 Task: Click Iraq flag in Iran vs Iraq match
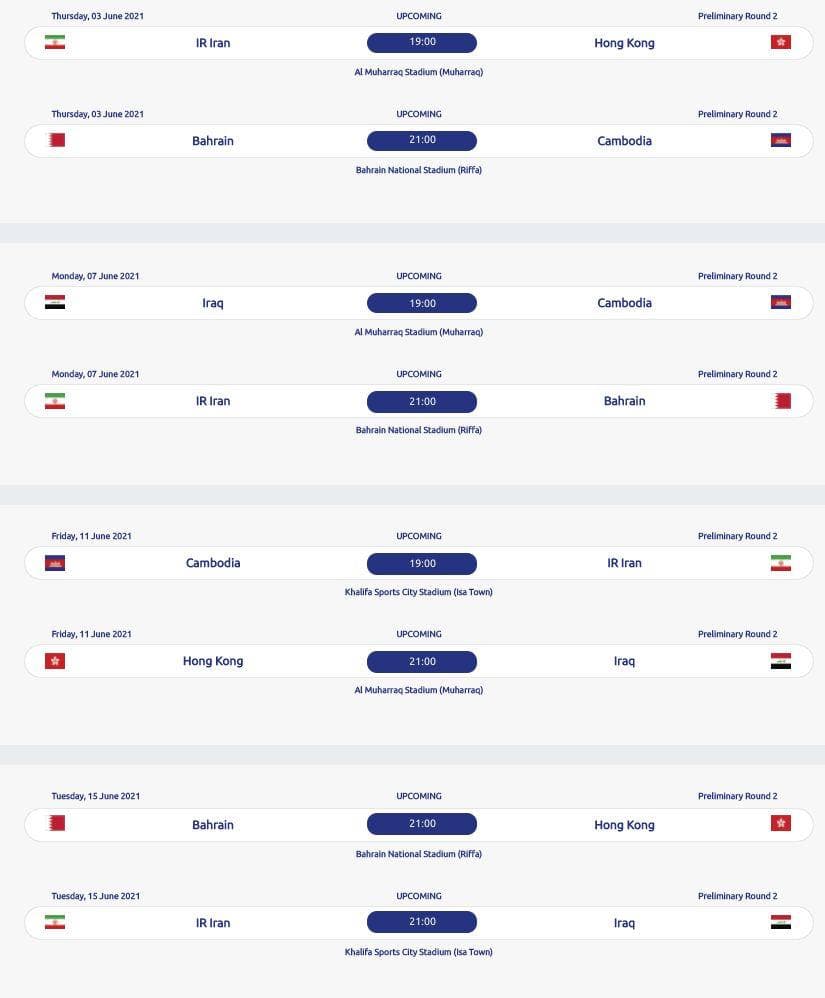pos(780,922)
